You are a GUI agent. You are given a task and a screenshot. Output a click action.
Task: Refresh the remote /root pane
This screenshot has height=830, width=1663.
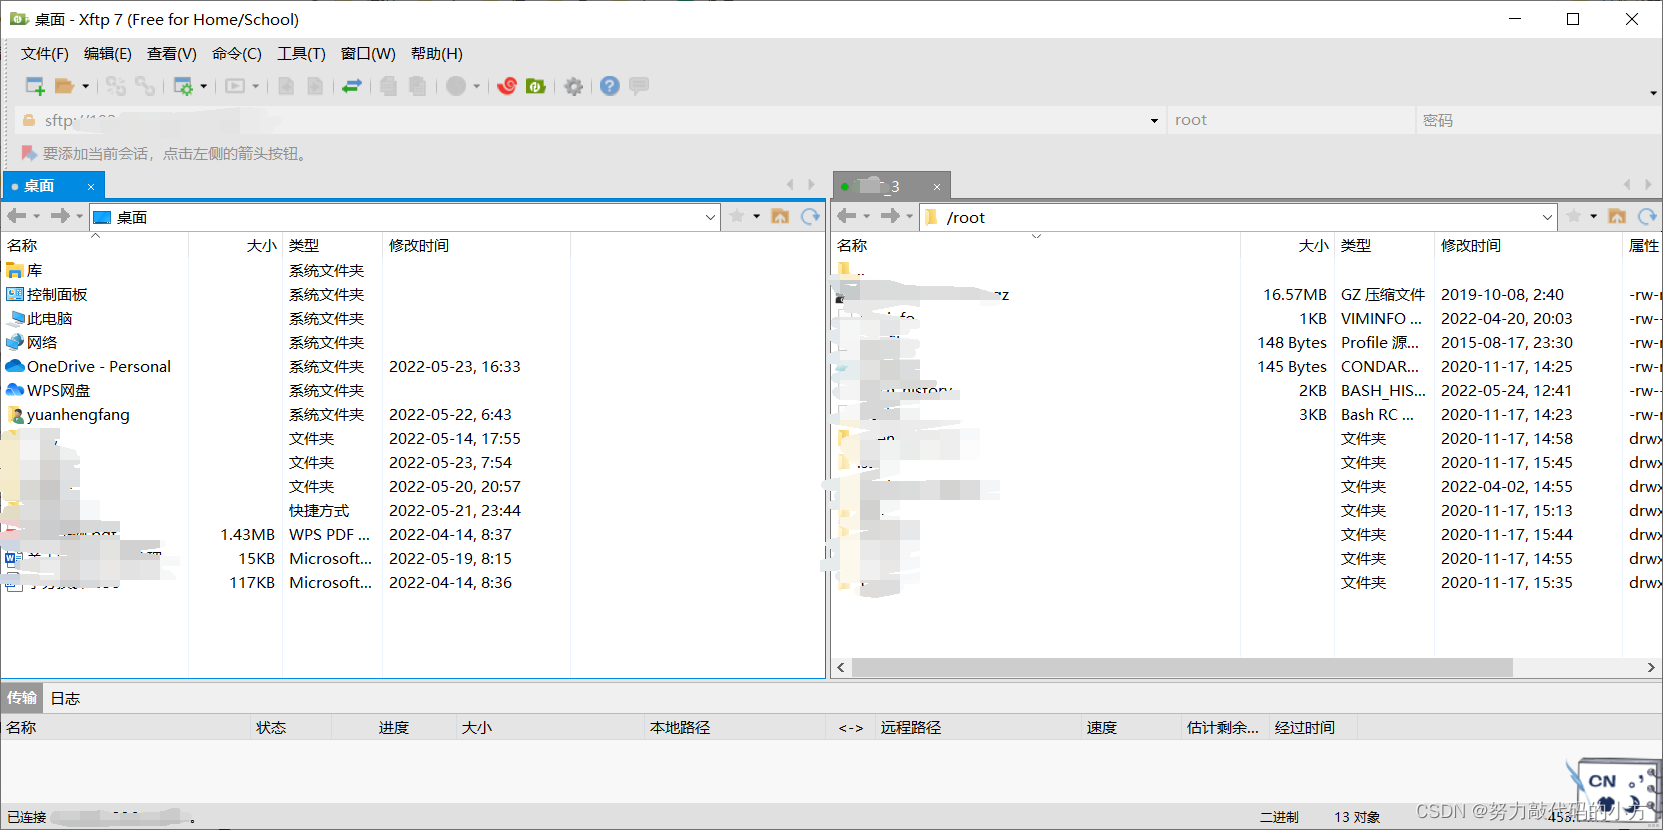coord(1647,216)
